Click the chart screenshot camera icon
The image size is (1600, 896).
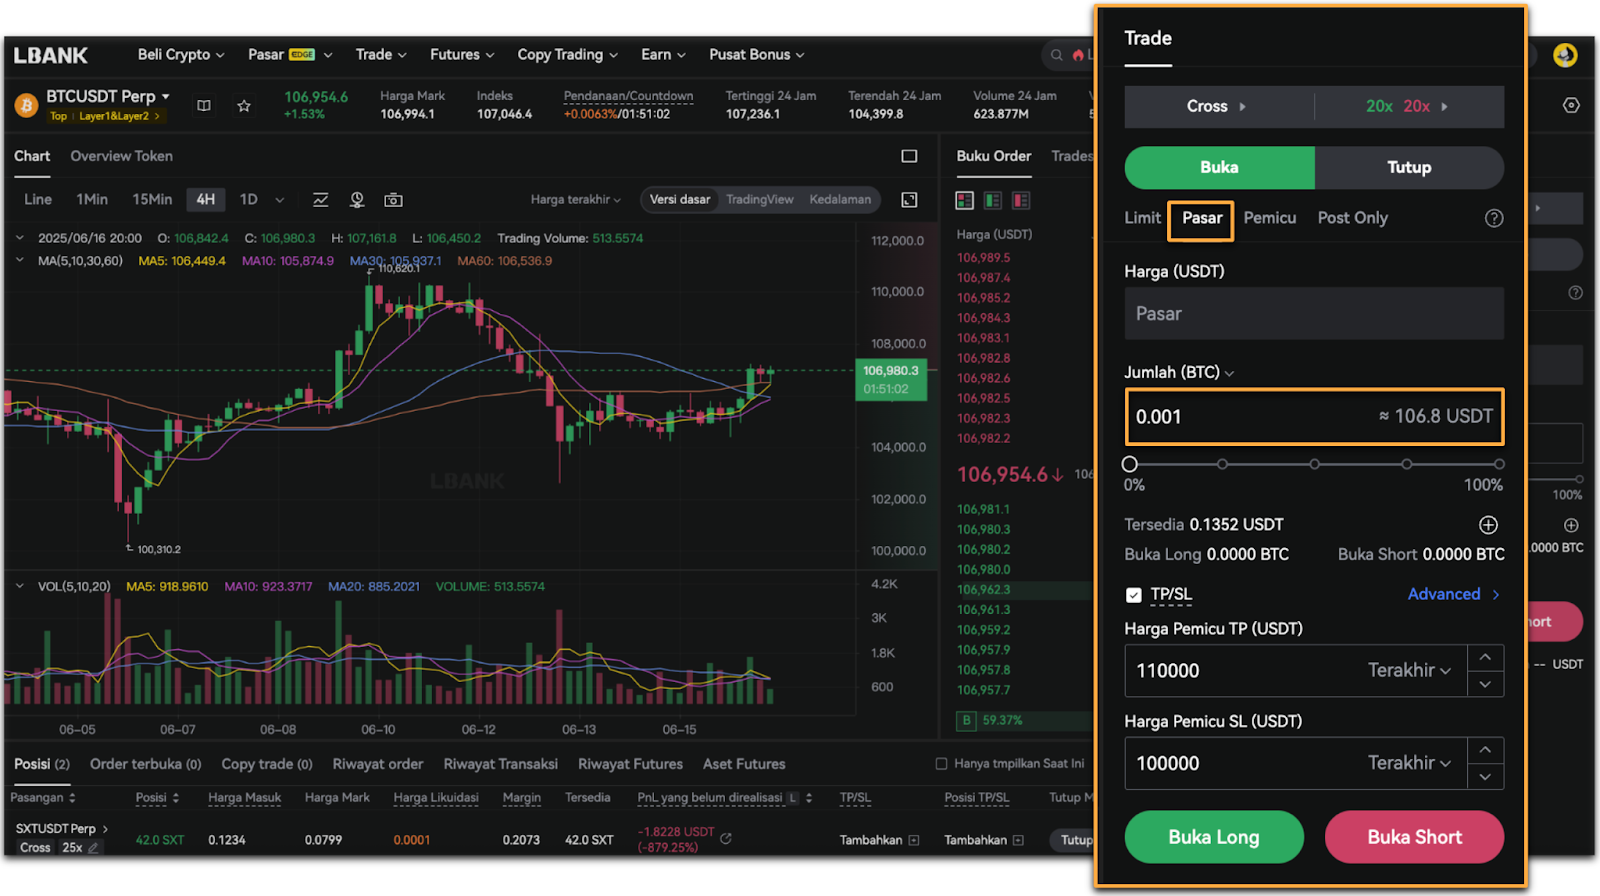point(393,200)
